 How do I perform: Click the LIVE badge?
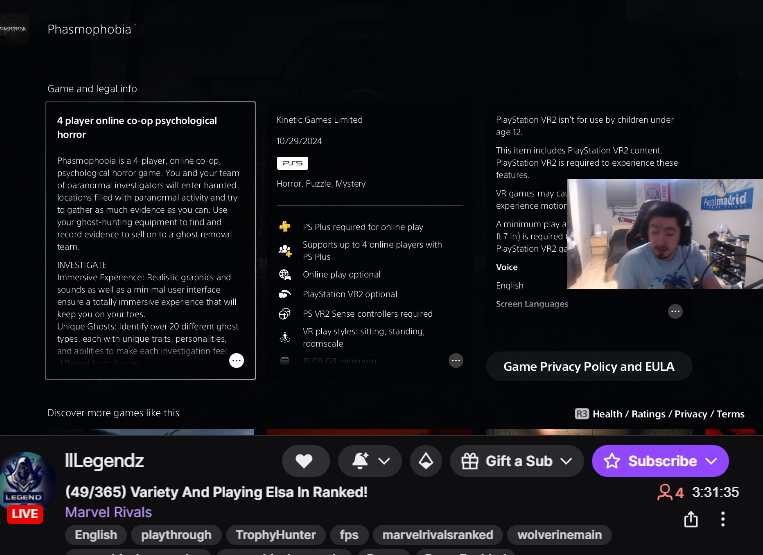[x=25, y=514]
